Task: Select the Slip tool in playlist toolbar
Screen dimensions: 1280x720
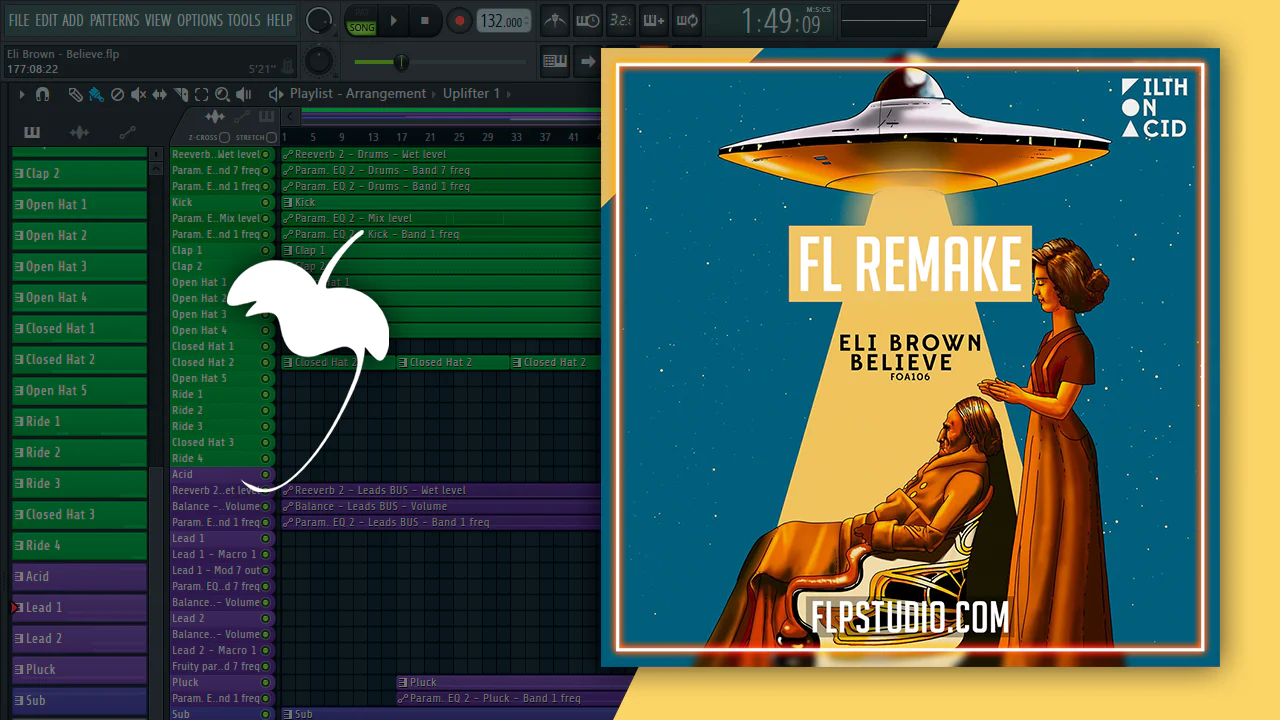Action: [x=160, y=94]
